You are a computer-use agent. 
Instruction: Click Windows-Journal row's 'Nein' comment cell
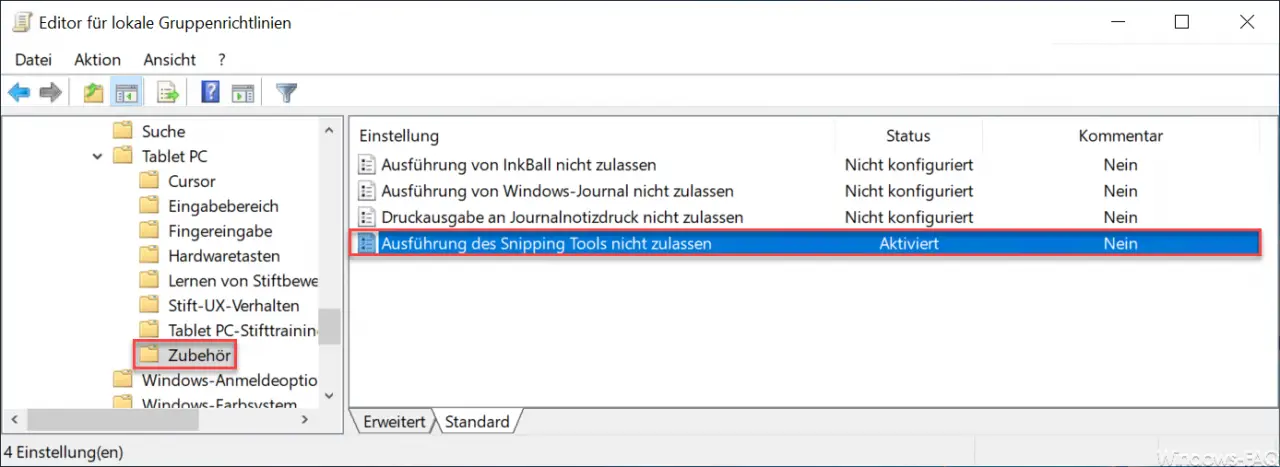pos(1120,190)
